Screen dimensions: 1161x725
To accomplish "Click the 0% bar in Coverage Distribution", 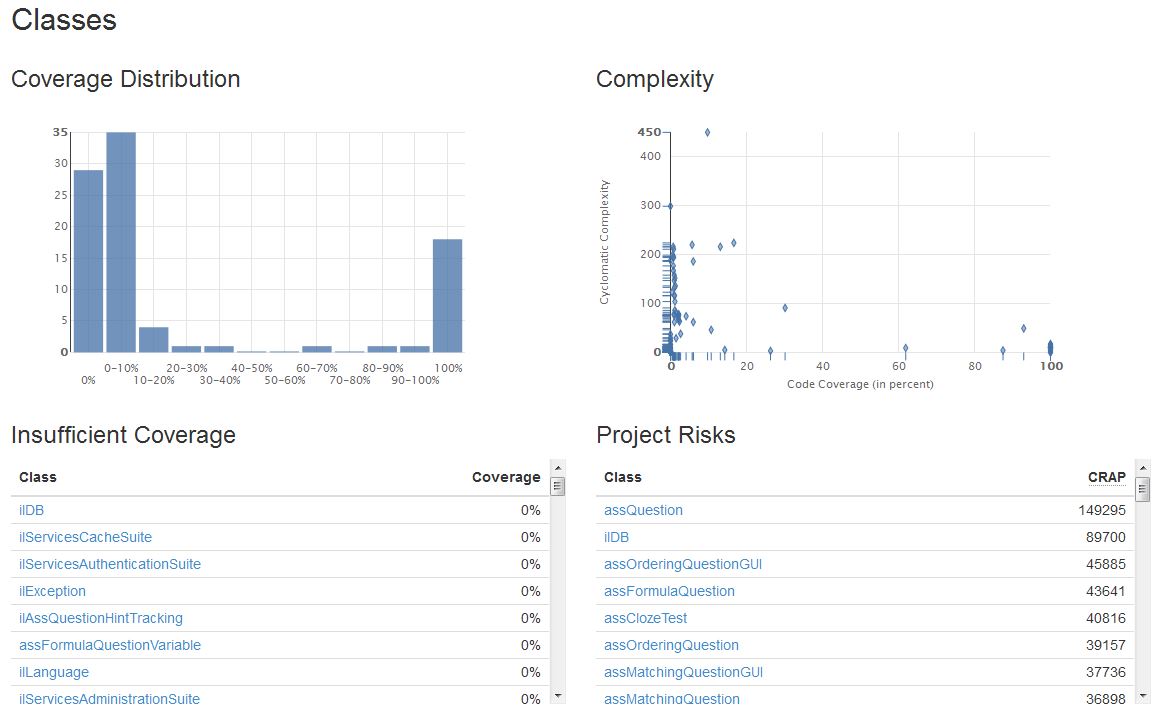I will pos(88,261).
